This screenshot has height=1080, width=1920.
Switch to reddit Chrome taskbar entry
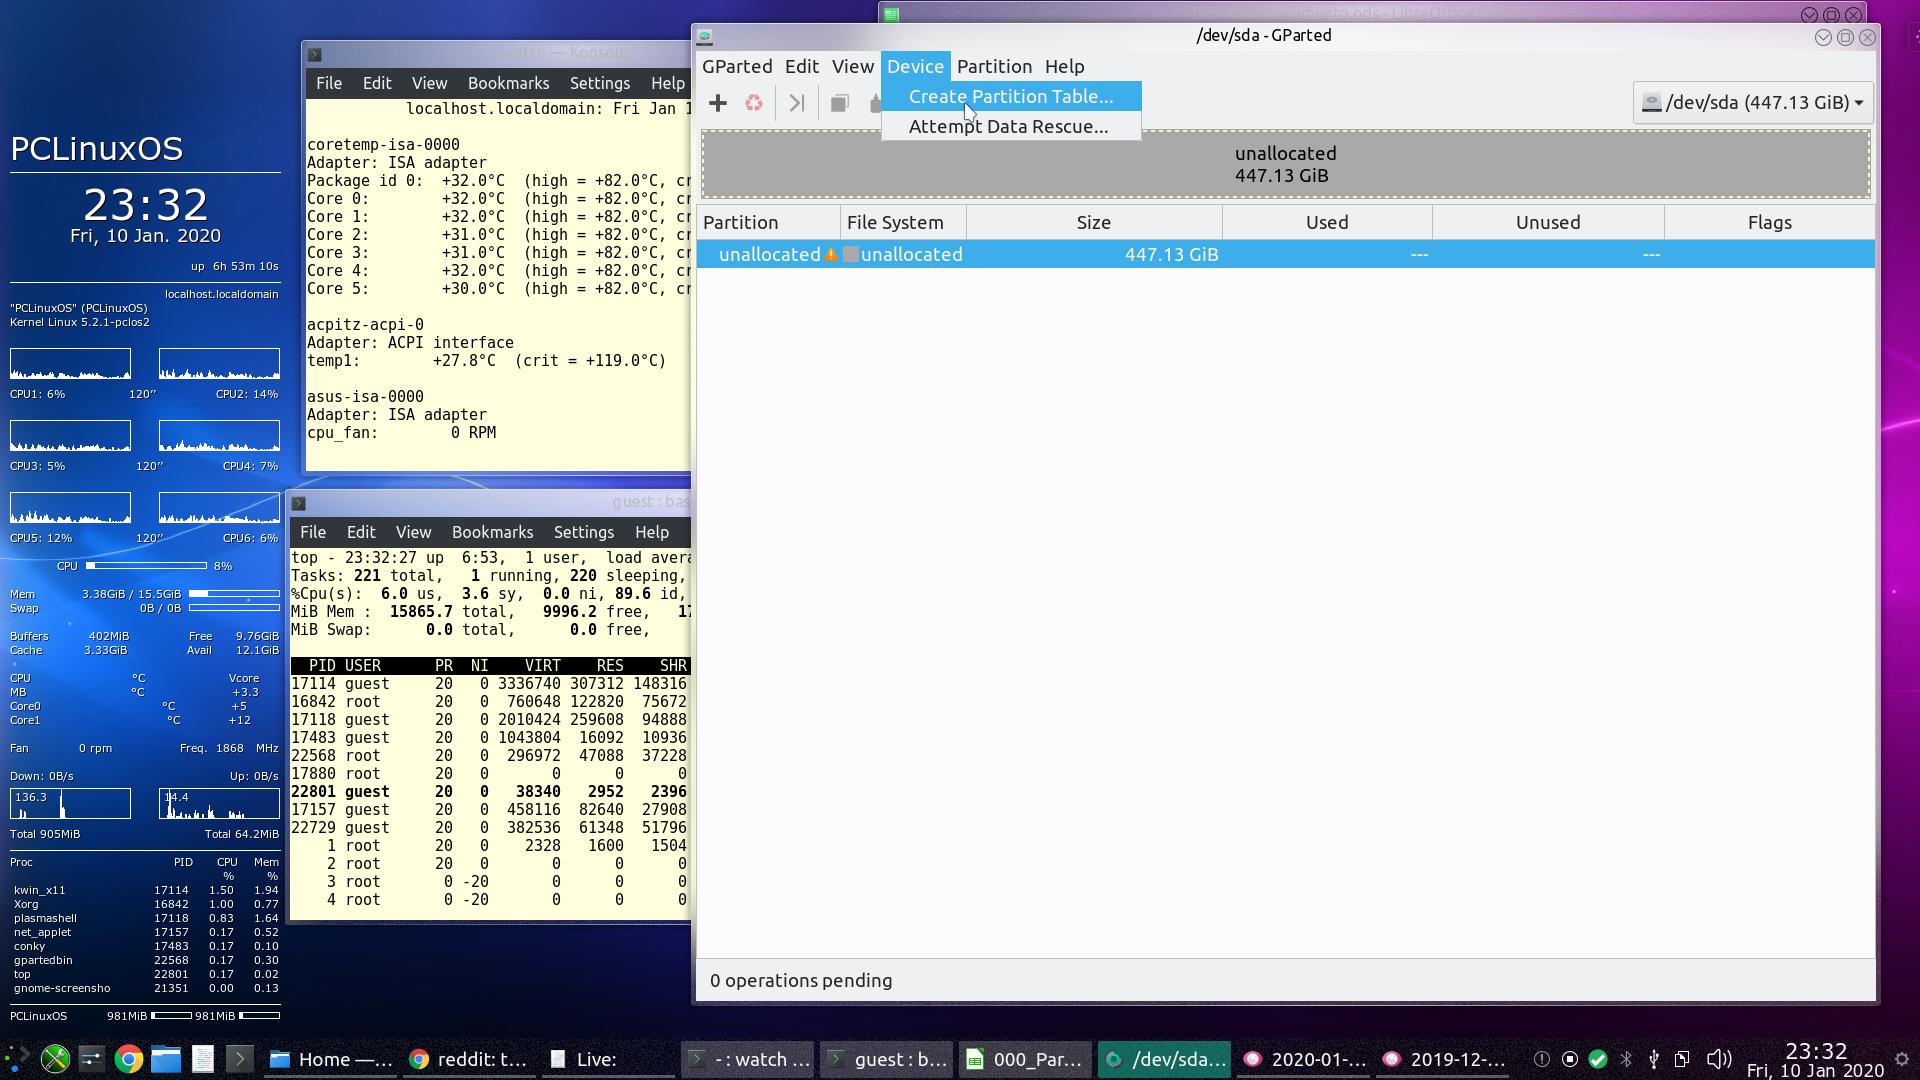pos(470,1060)
